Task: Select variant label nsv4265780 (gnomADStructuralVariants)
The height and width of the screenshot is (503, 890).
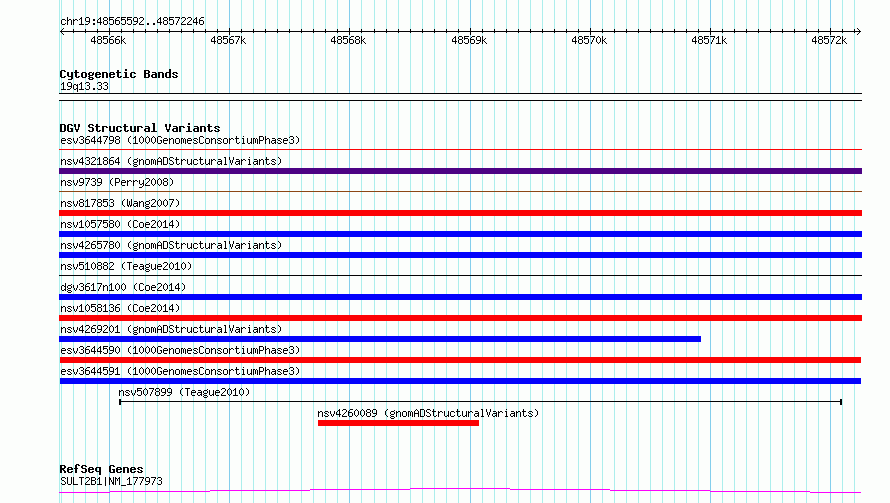Action: [171, 245]
